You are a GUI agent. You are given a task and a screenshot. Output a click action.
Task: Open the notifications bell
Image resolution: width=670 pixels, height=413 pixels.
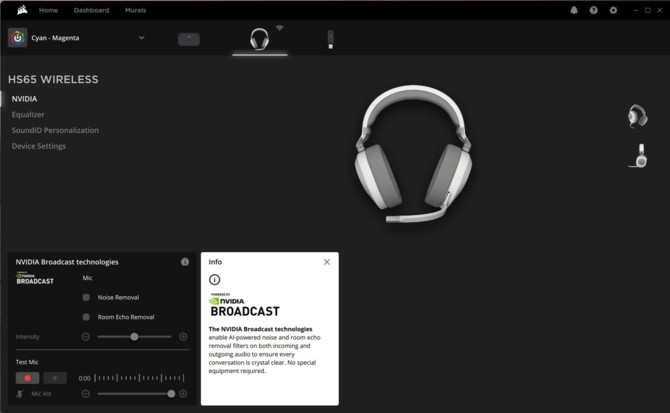coord(574,10)
